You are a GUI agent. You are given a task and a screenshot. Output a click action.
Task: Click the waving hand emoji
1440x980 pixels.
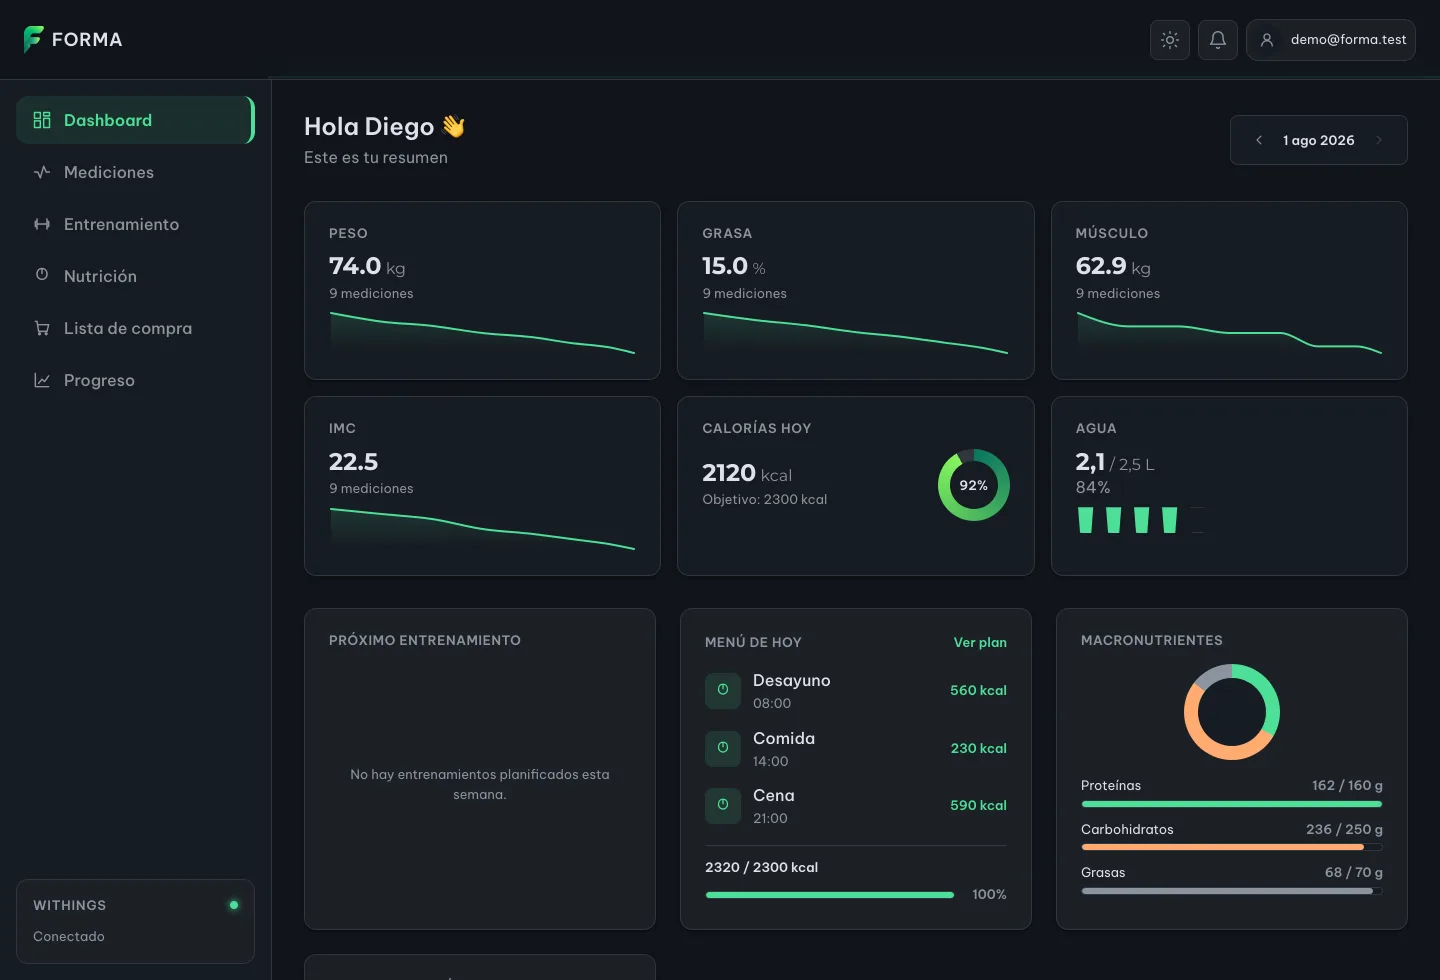(x=454, y=126)
